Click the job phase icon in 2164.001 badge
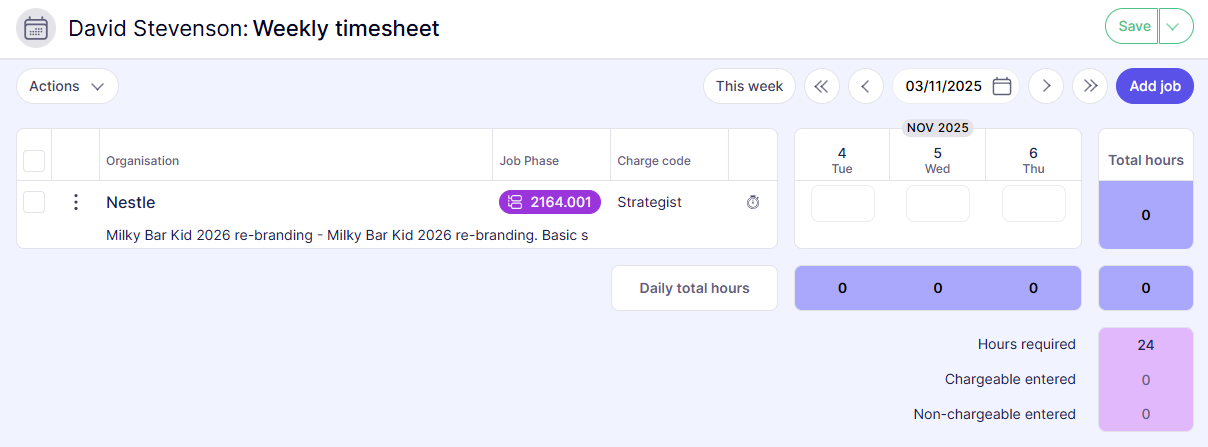The width and height of the screenshot is (1208, 447). [516, 202]
